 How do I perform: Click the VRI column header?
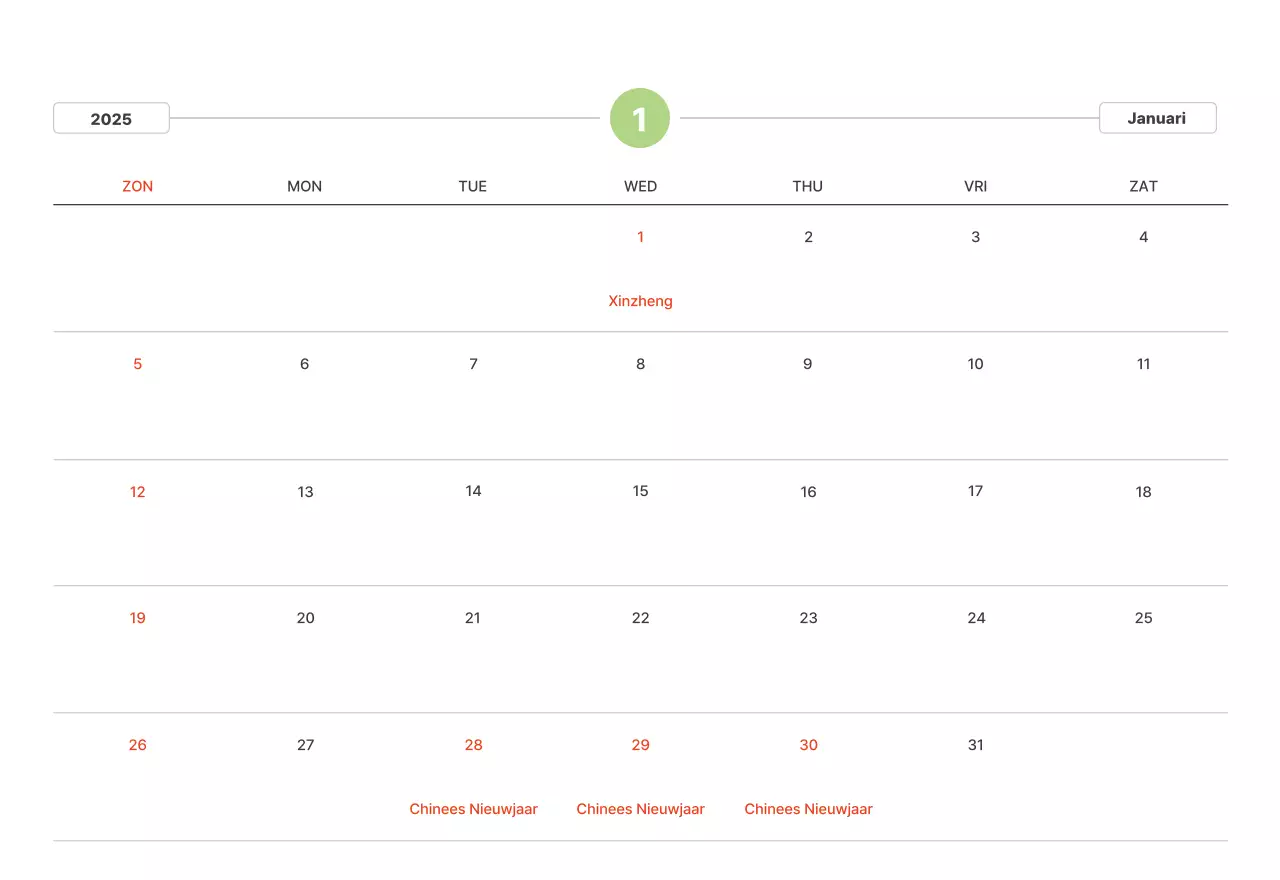(976, 186)
